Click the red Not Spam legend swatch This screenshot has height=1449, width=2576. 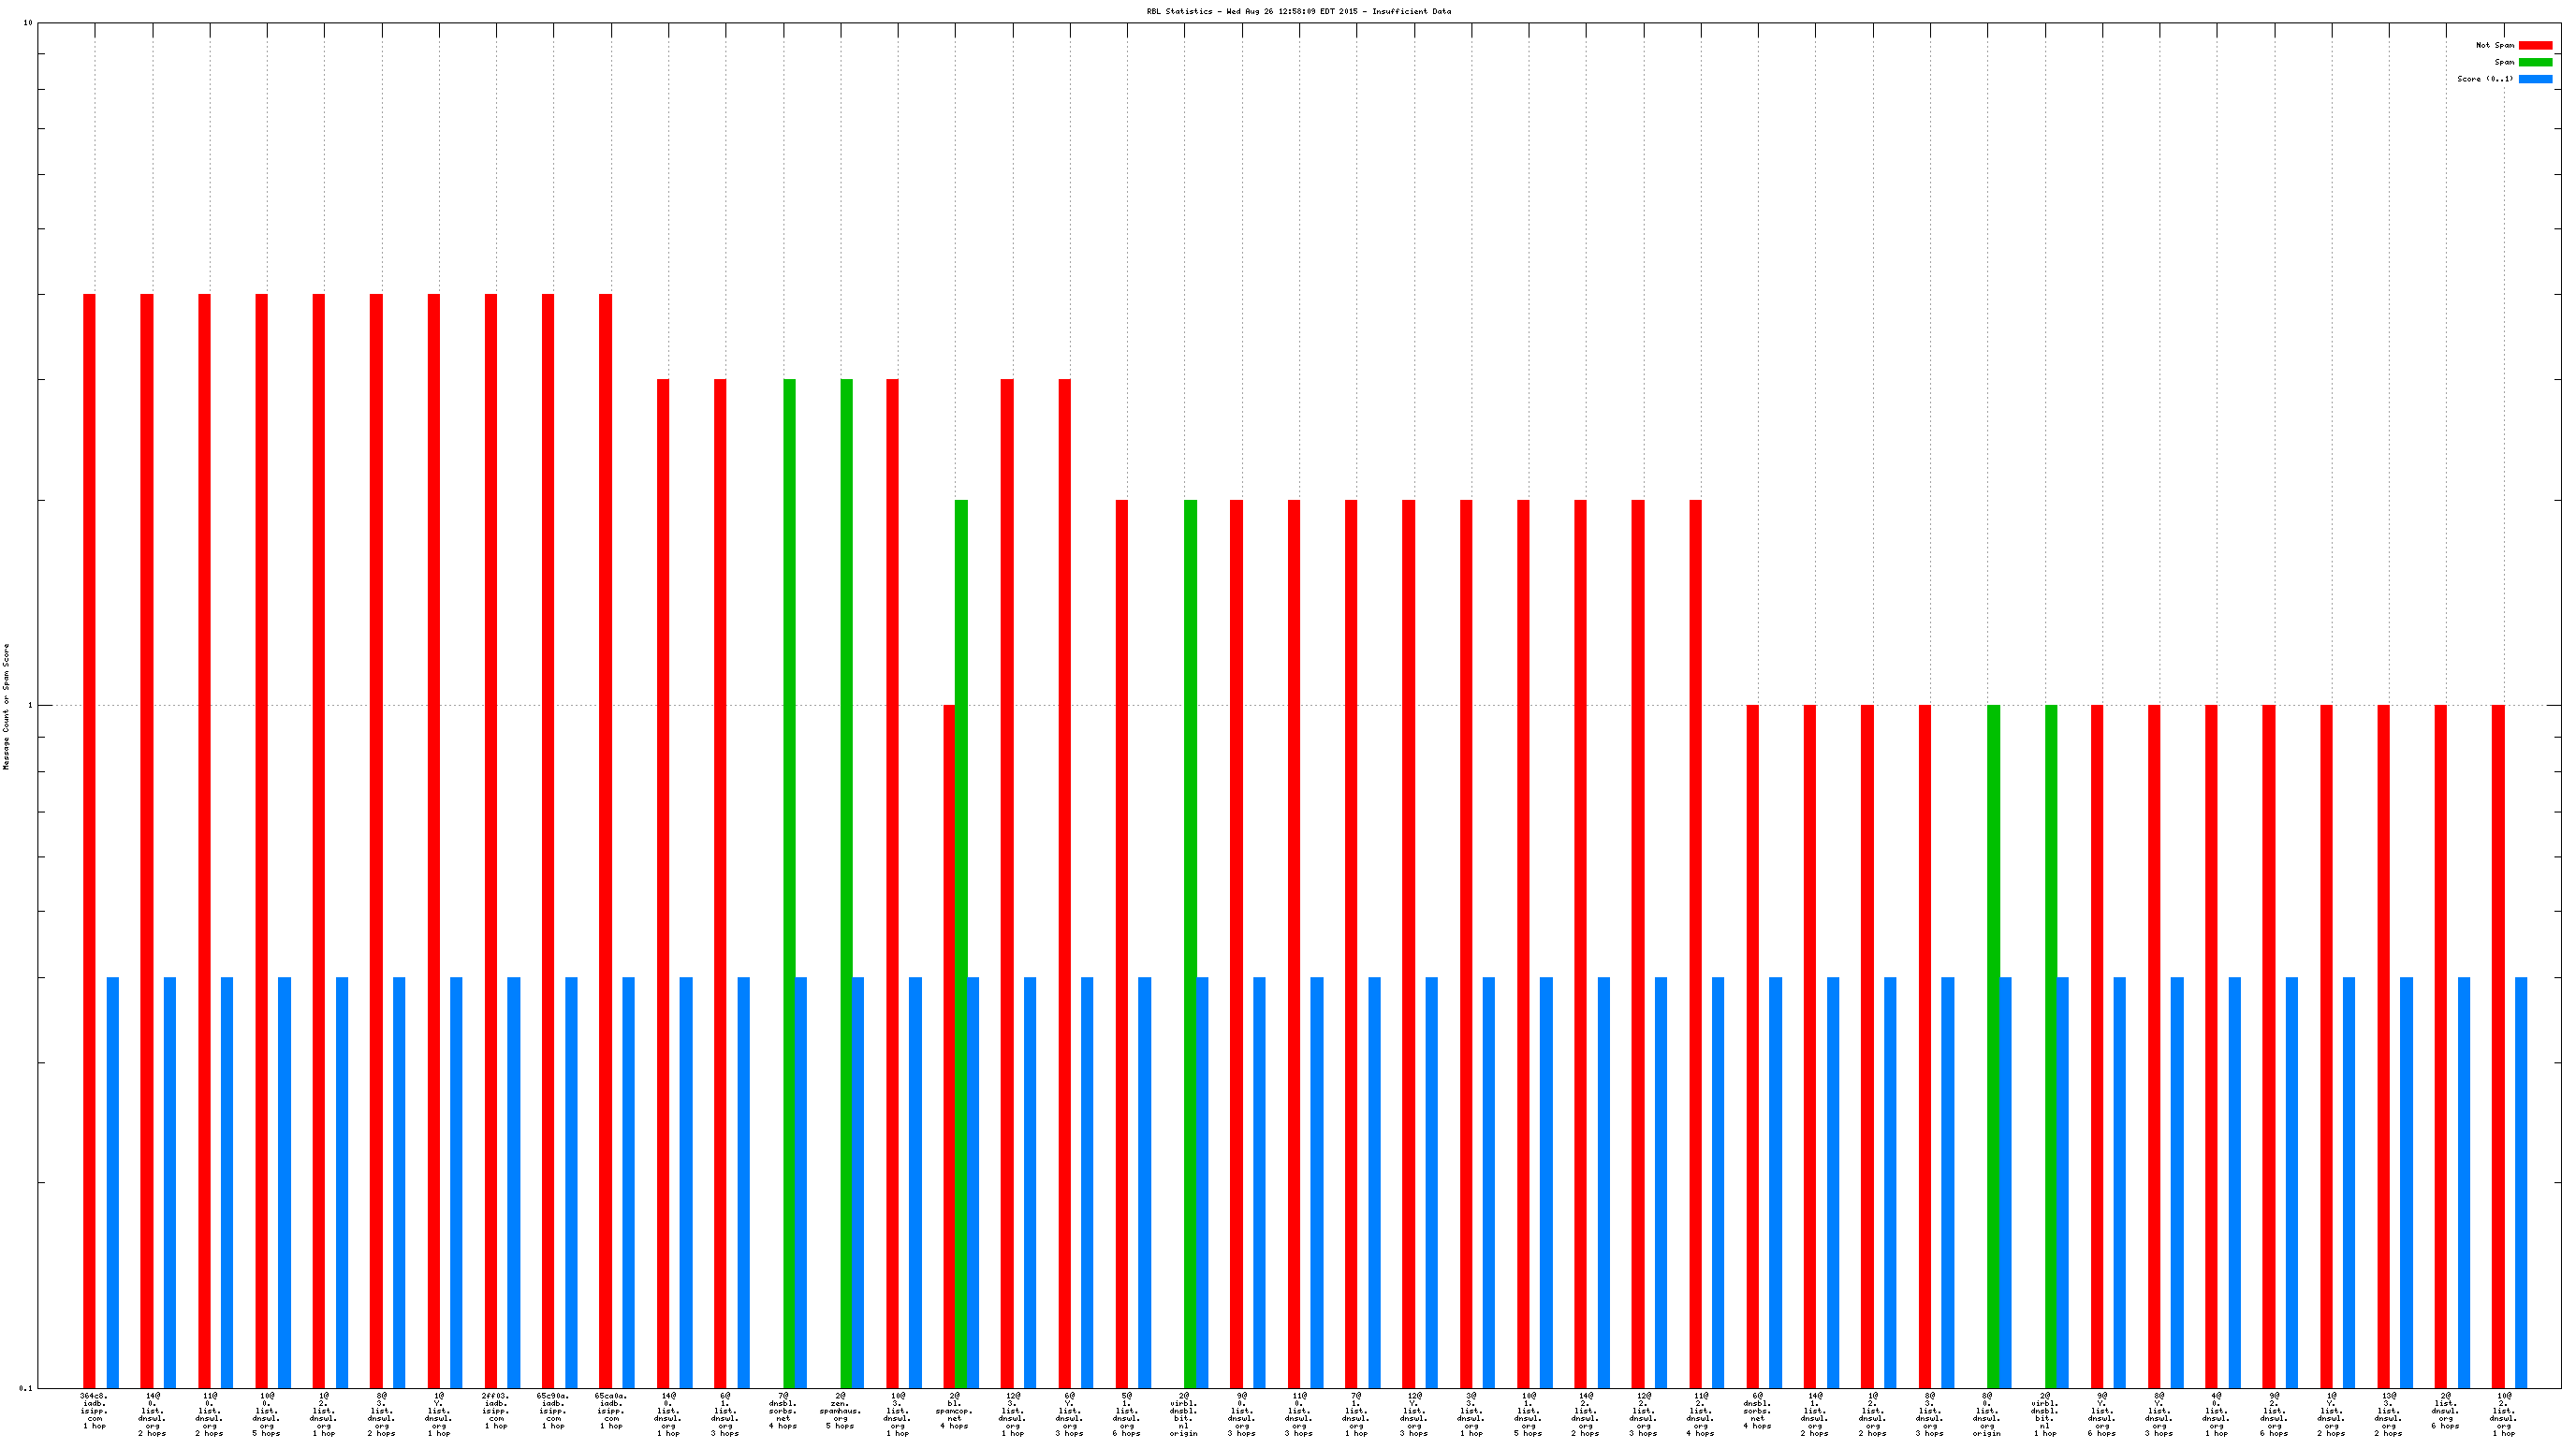click(2535, 45)
